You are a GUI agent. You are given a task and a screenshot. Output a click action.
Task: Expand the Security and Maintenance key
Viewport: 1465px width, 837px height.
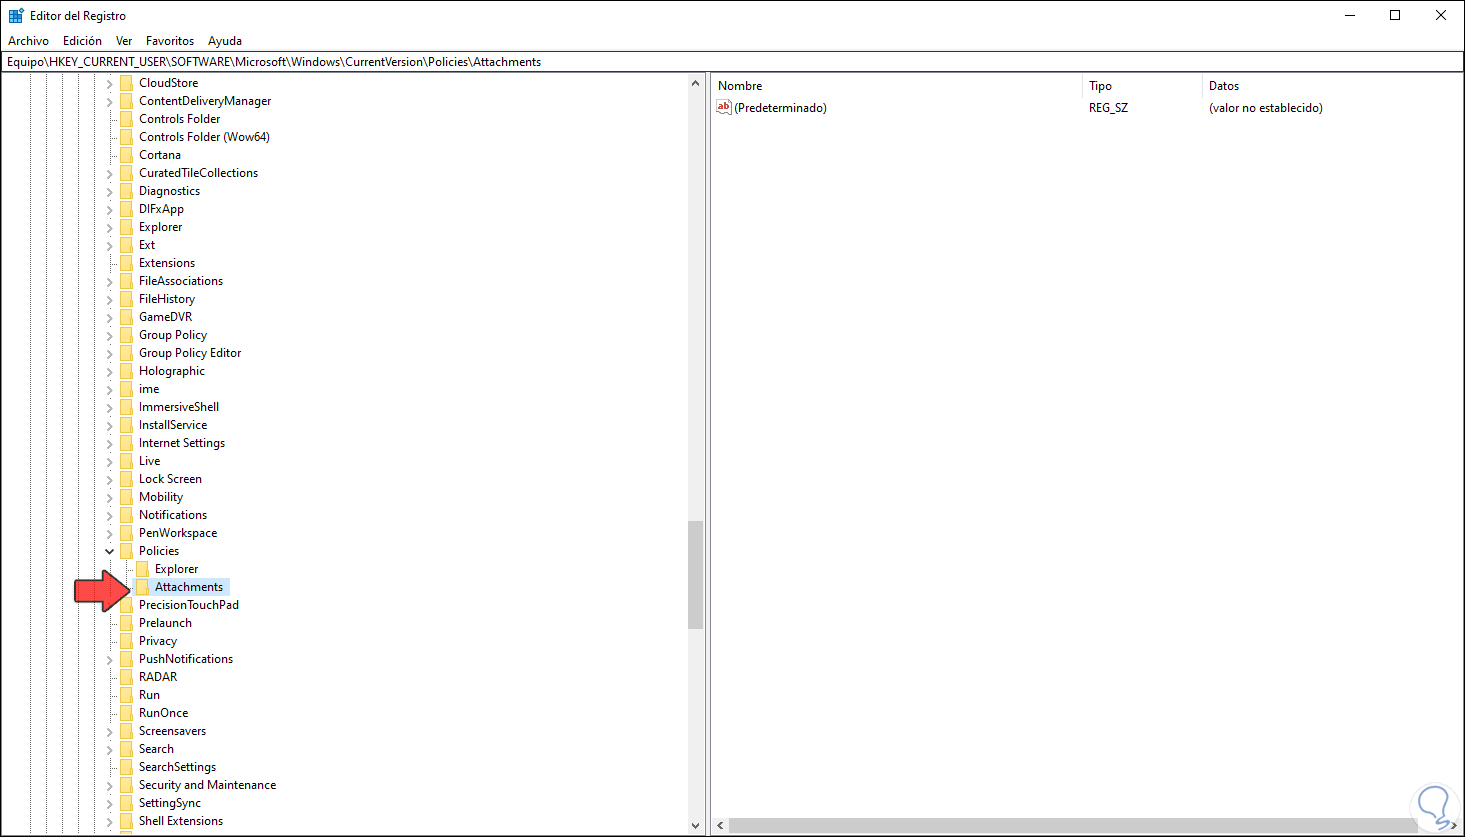tap(110, 785)
